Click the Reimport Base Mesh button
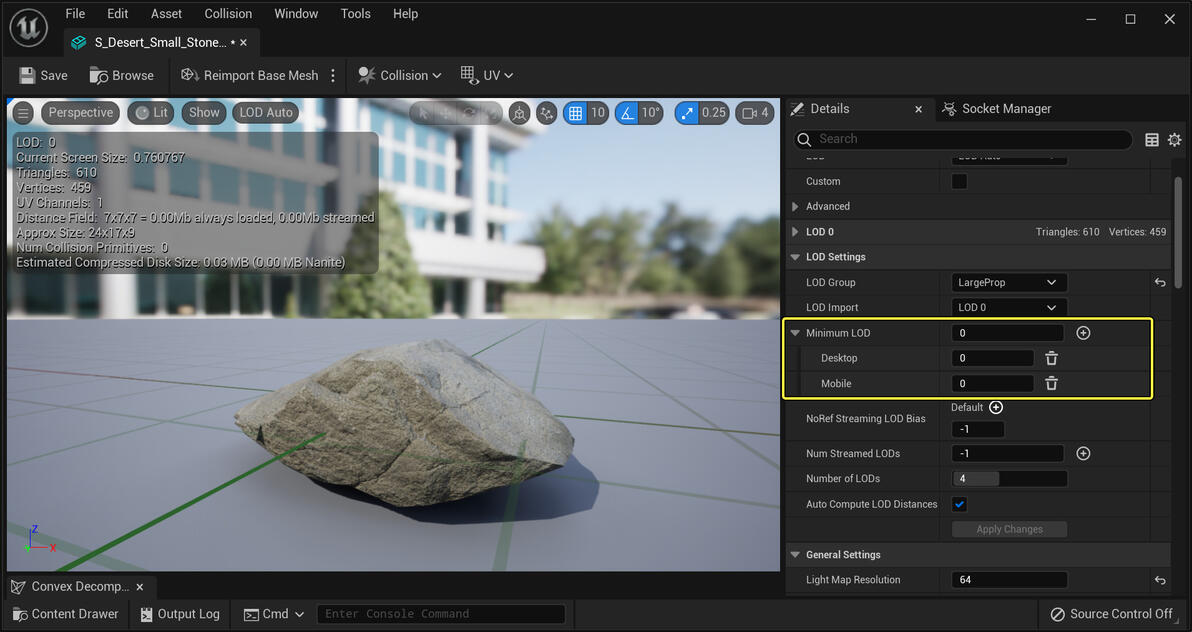 click(x=250, y=75)
